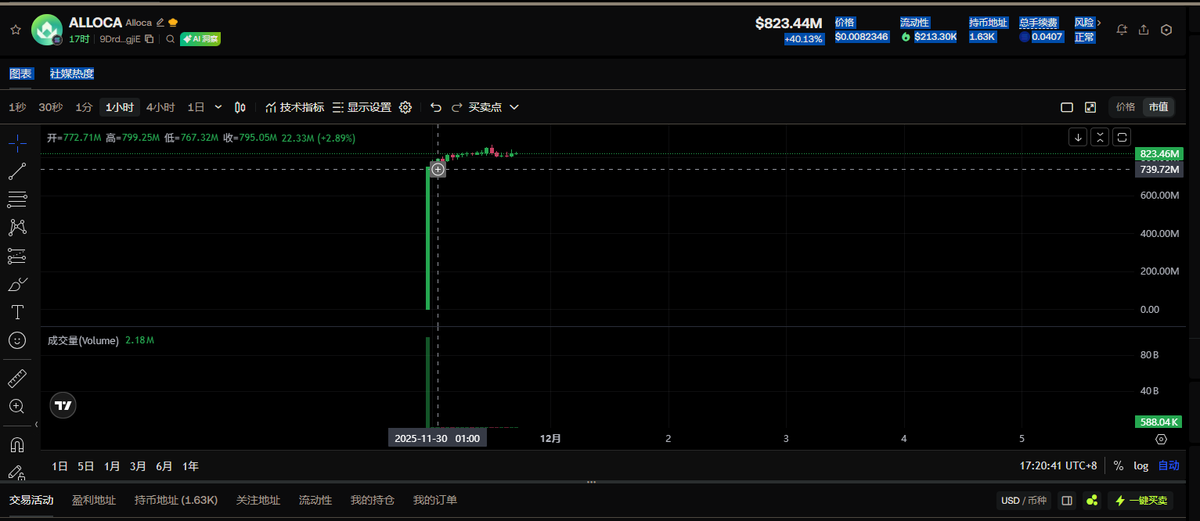Open the AI 洞察 insight button
The height and width of the screenshot is (521, 1200).
point(200,39)
